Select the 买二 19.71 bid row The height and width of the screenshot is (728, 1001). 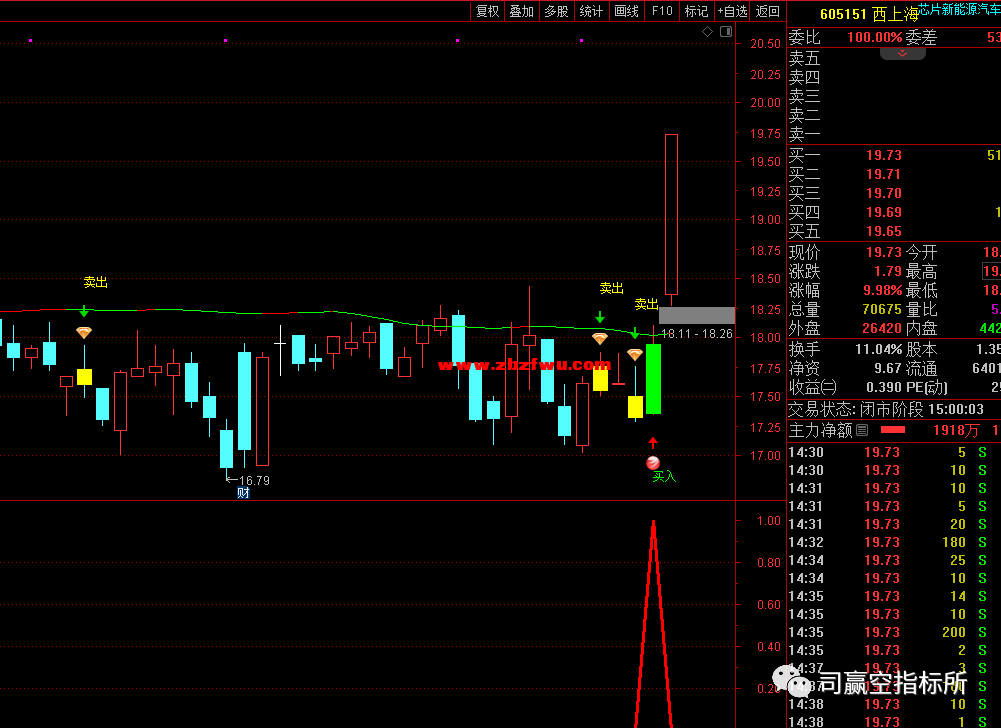[894, 174]
